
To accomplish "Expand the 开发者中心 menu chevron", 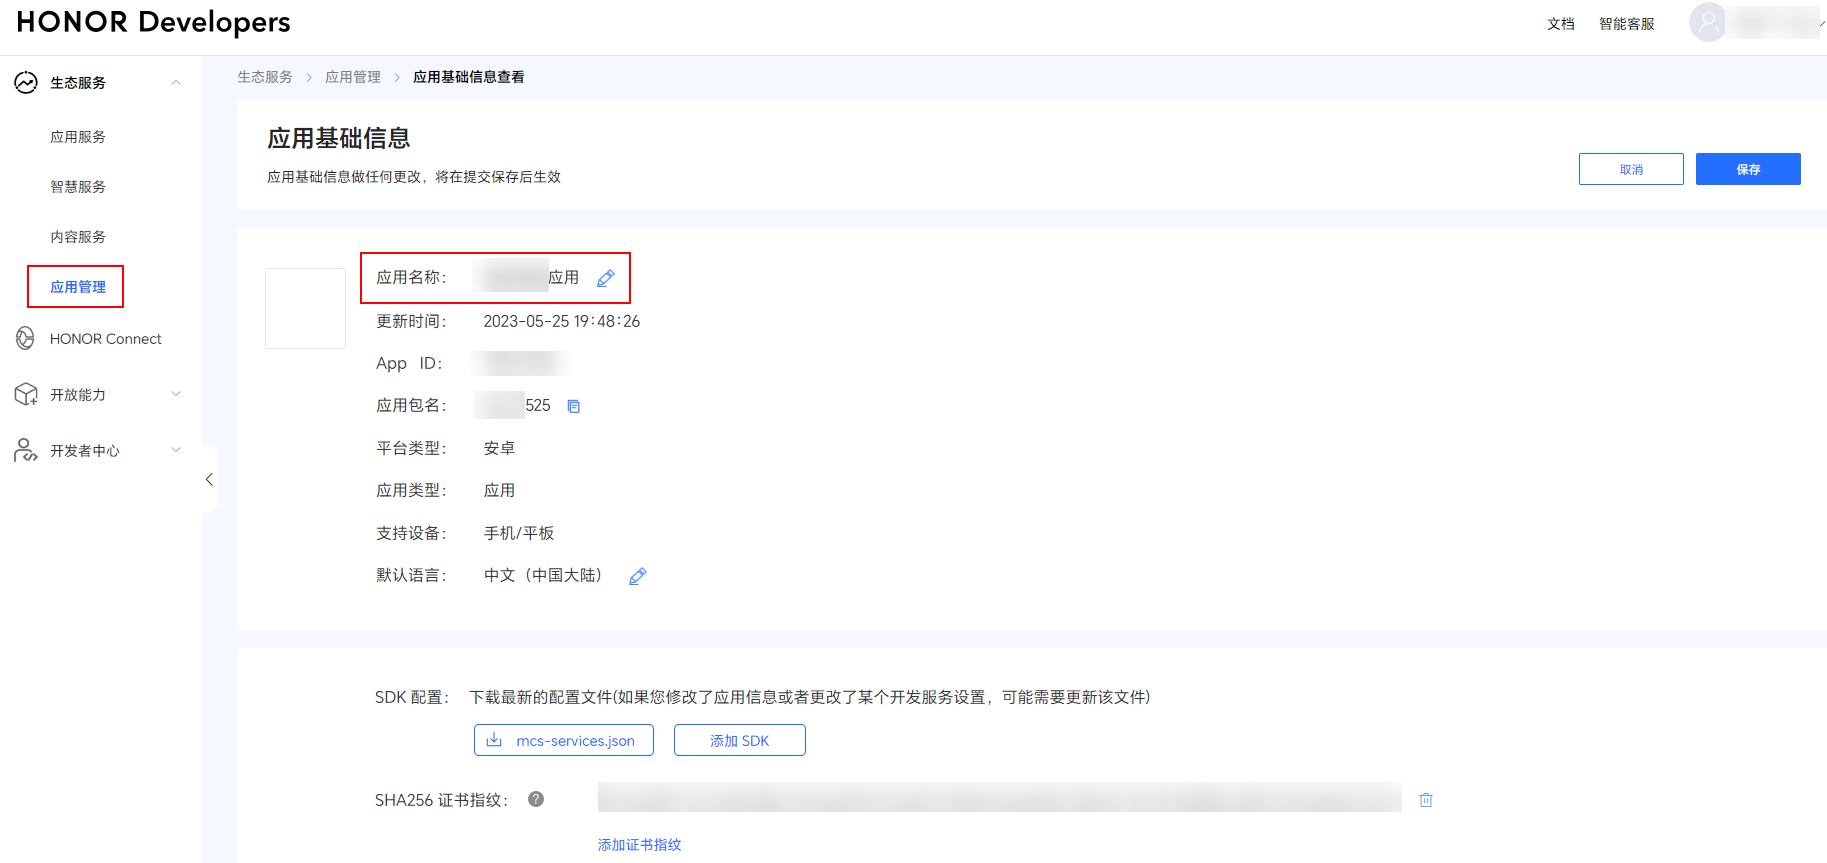I will [176, 450].
